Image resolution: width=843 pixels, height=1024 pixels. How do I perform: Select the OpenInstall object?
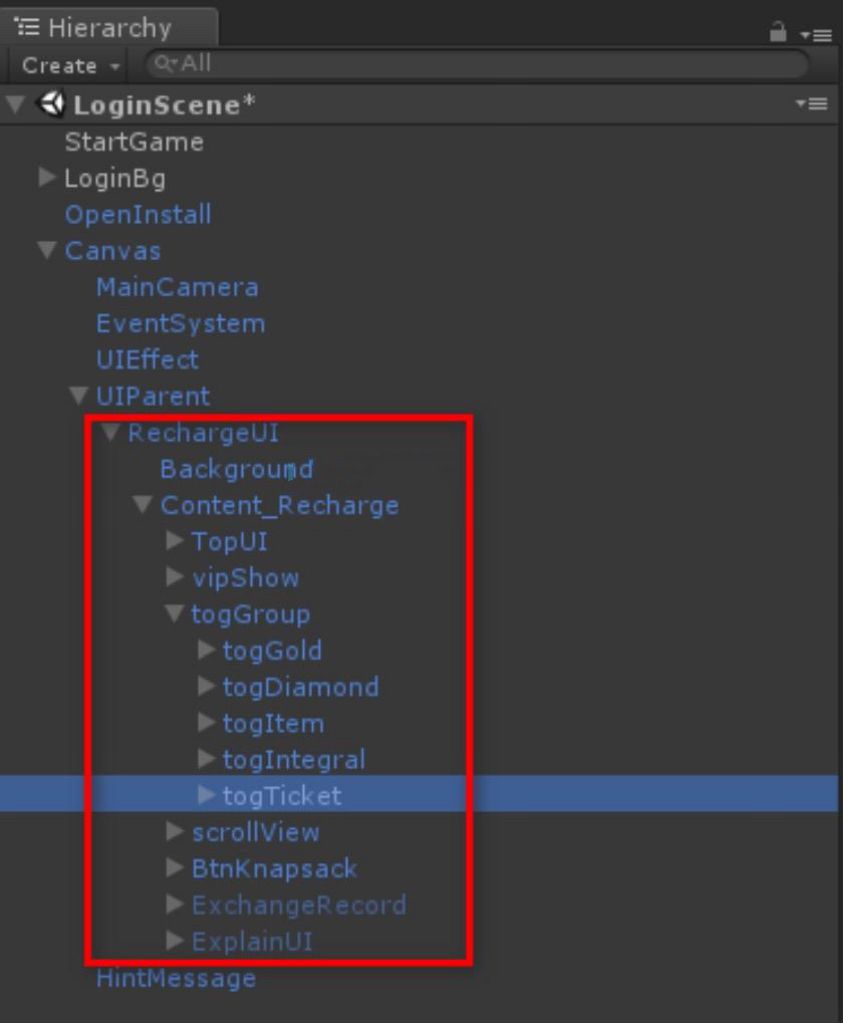138,214
